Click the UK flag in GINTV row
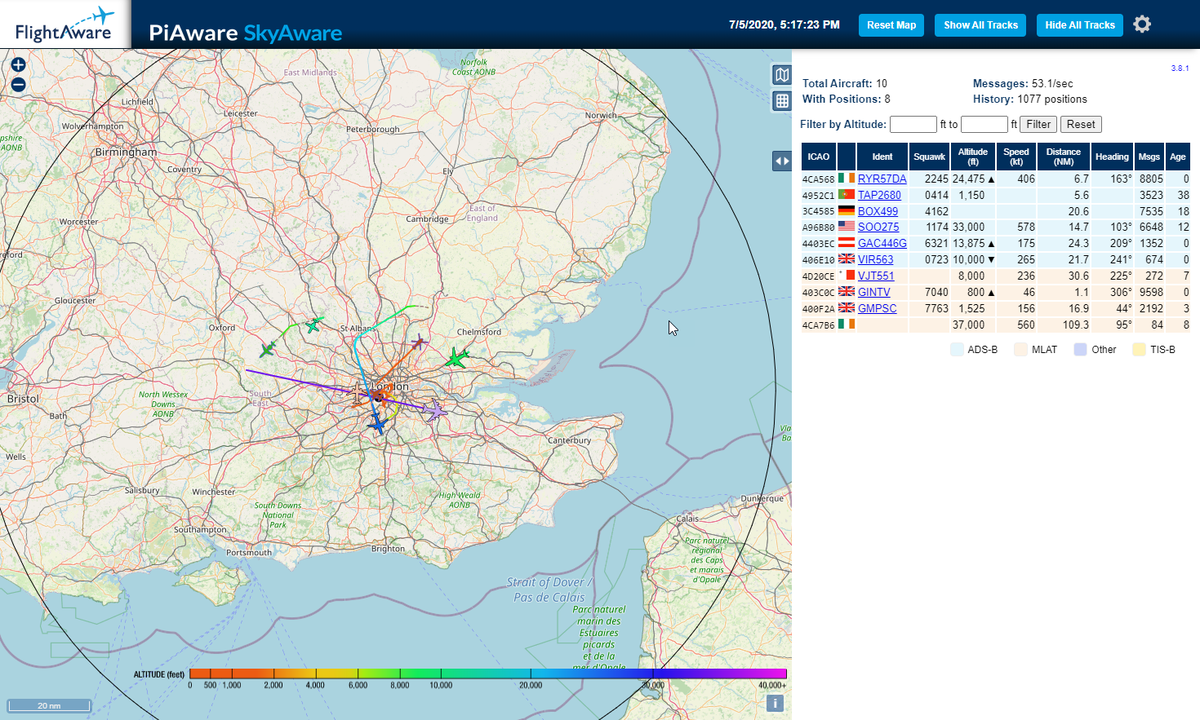Screen dimensions: 1200x720 pyautogui.click(x=846, y=292)
